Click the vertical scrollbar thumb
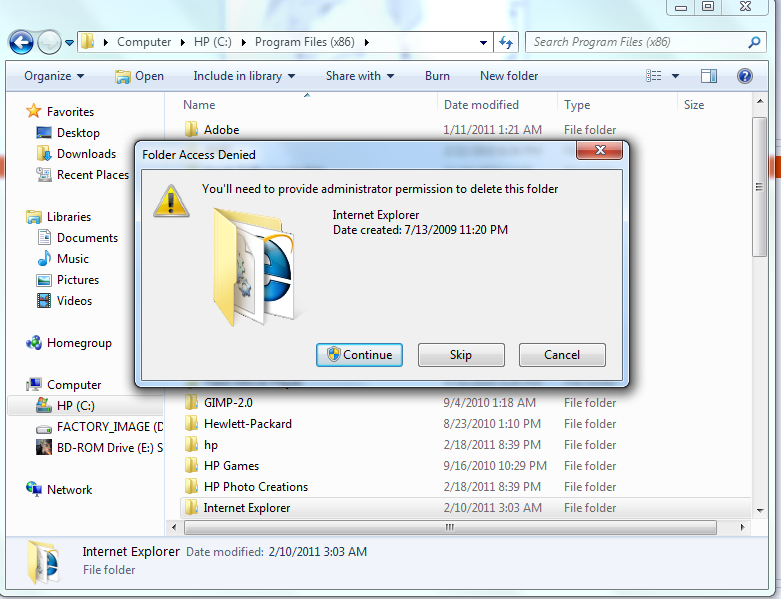This screenshot has width=781, height=599. (760, 187)
